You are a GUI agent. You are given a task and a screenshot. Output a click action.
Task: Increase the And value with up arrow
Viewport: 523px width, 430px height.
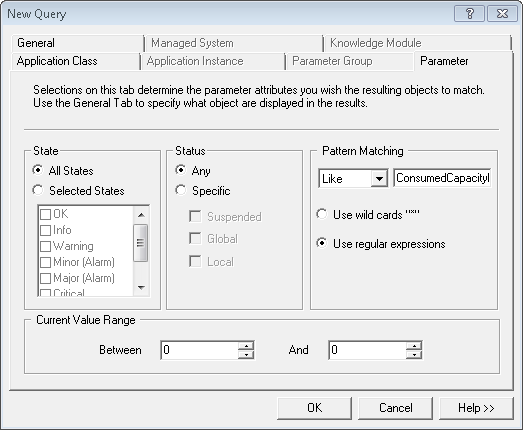point(414,346)
